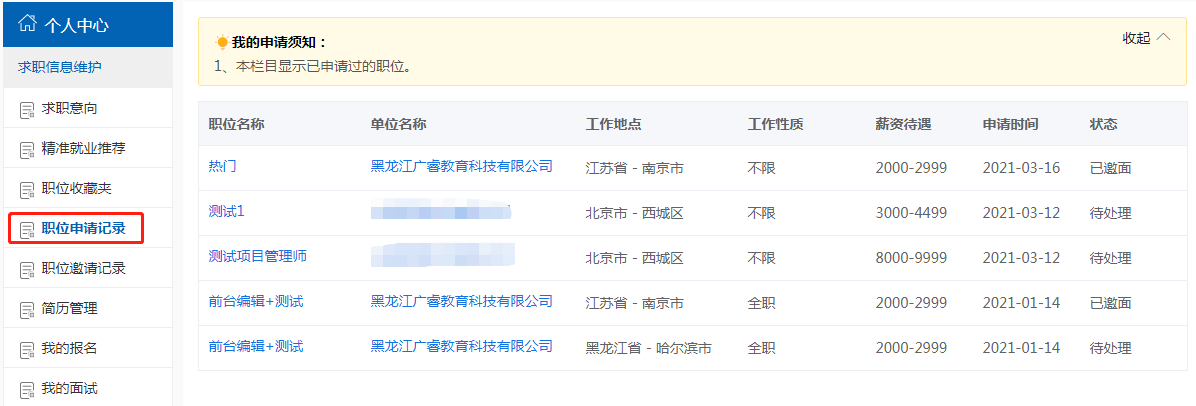Select 我的面试 sidebar entry
This screenshot has height=406, width=1196.
coord(70,388)
